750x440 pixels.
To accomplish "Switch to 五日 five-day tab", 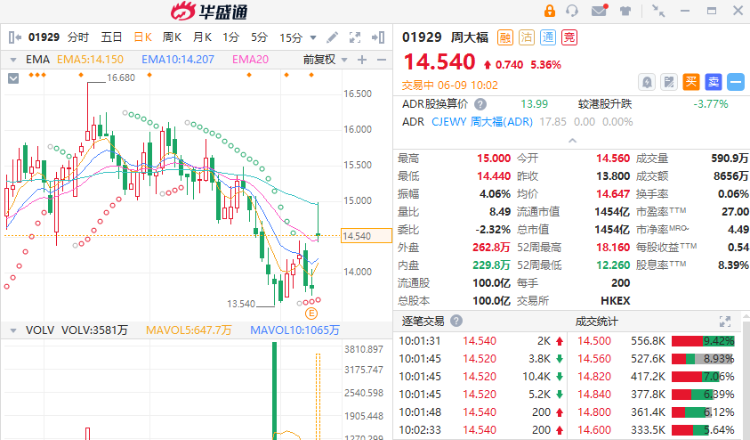I will [x=111, y=37].
